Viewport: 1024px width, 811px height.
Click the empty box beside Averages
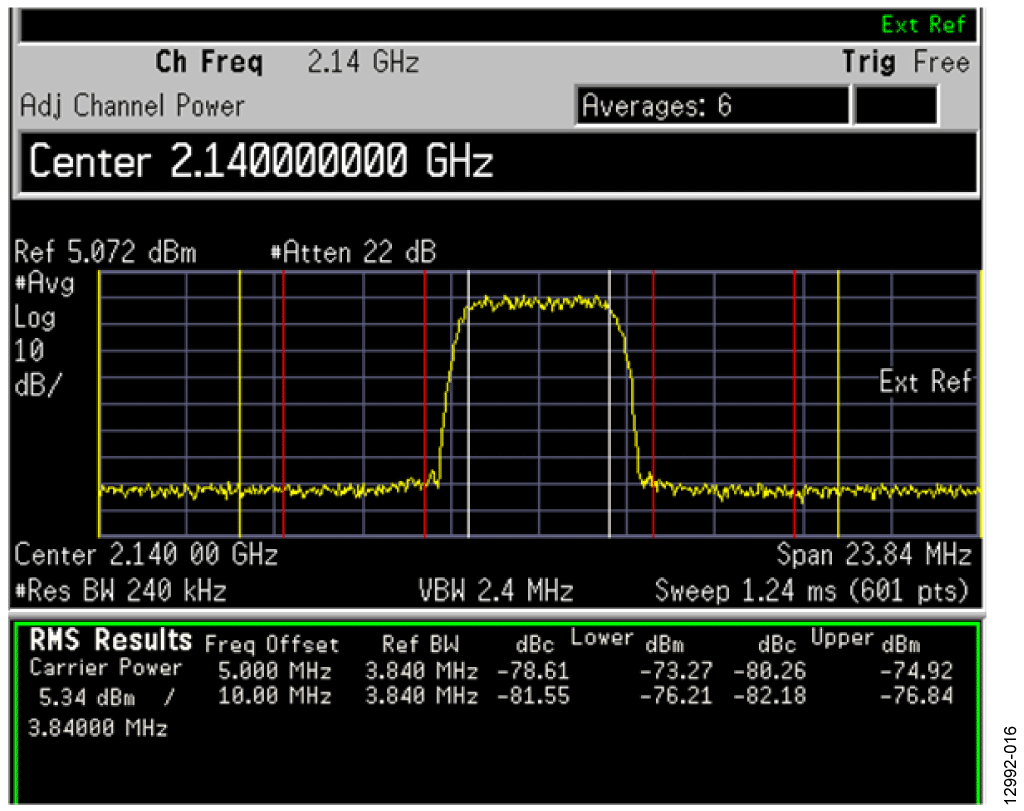pos(895,105)
